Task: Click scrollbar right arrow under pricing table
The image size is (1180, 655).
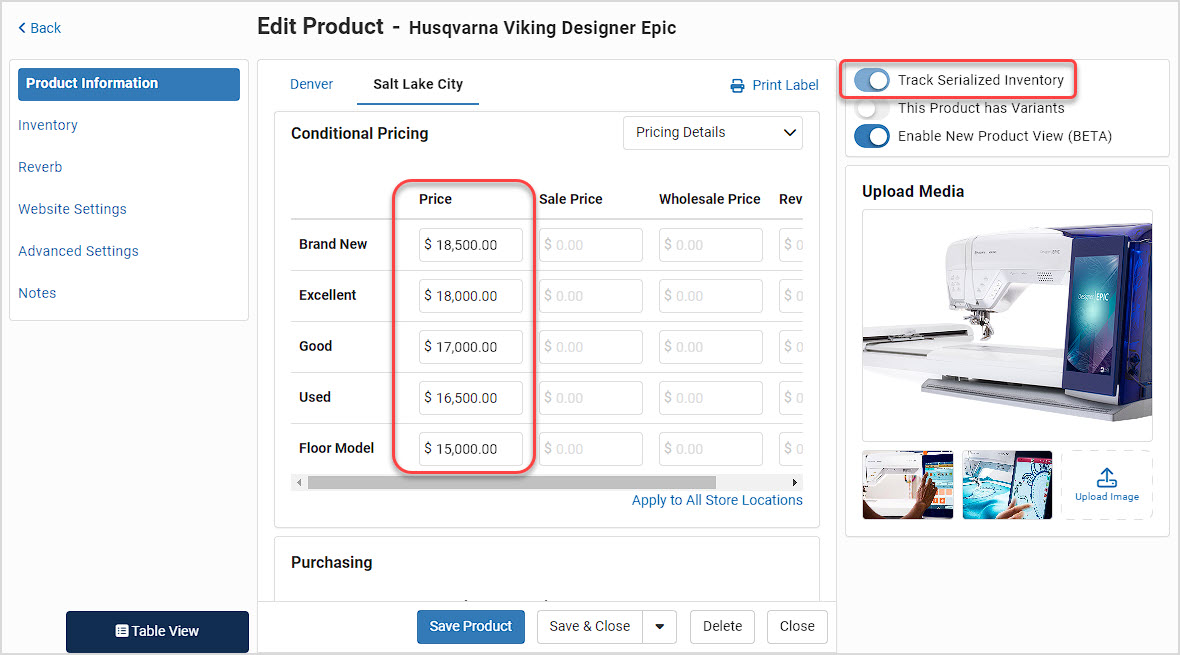Action: click(795, 483)
